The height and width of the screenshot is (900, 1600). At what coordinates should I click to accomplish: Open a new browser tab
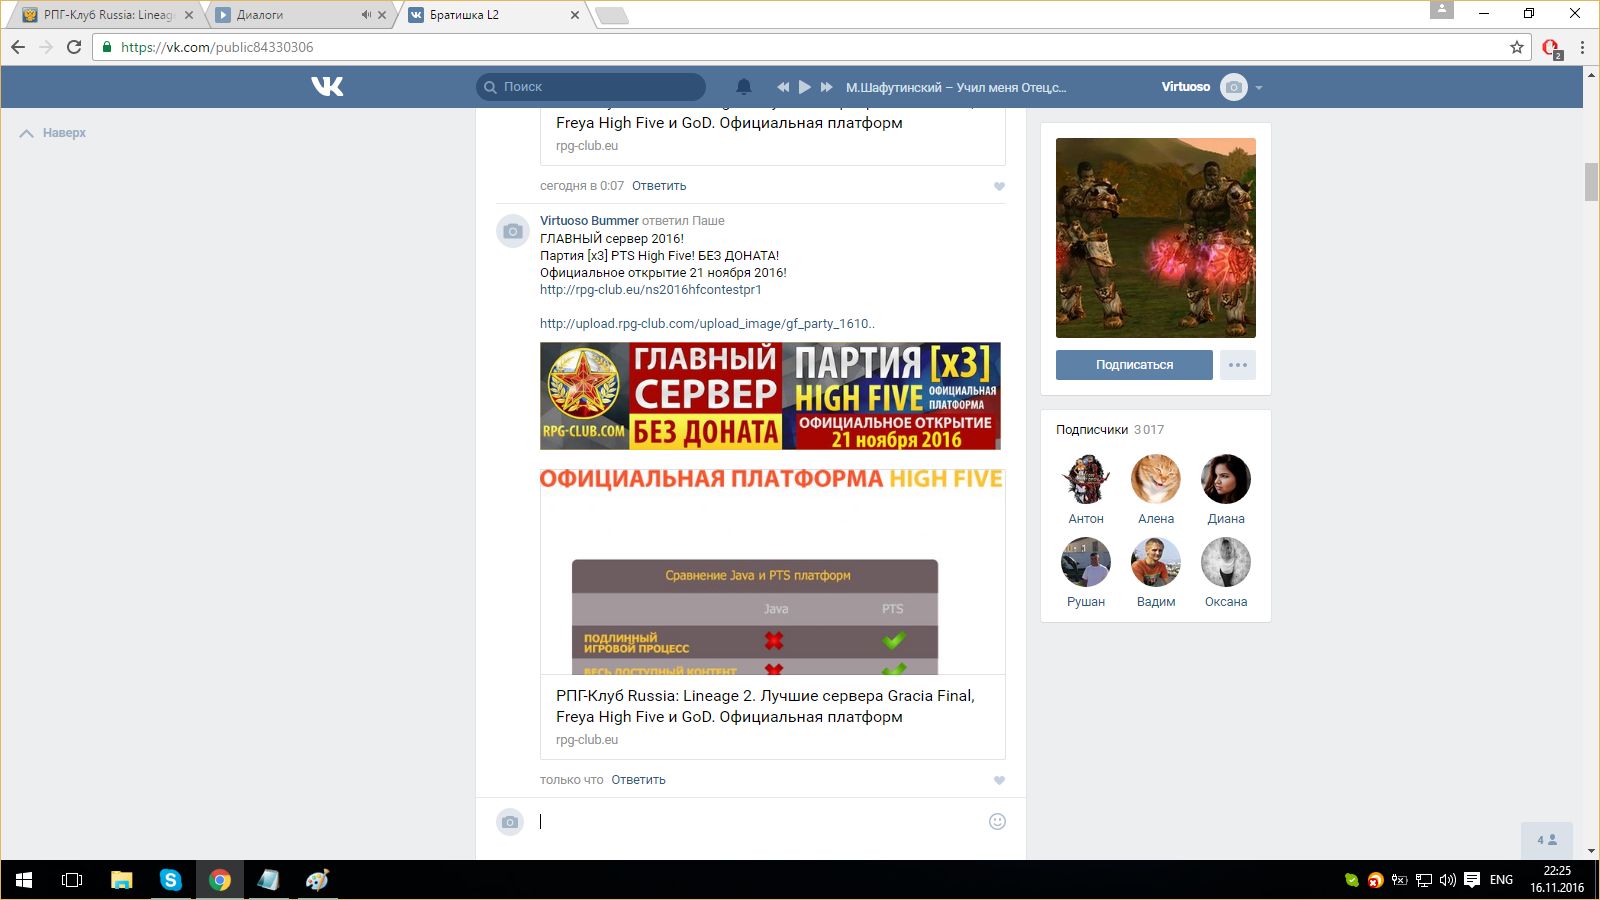click(612, 15)
